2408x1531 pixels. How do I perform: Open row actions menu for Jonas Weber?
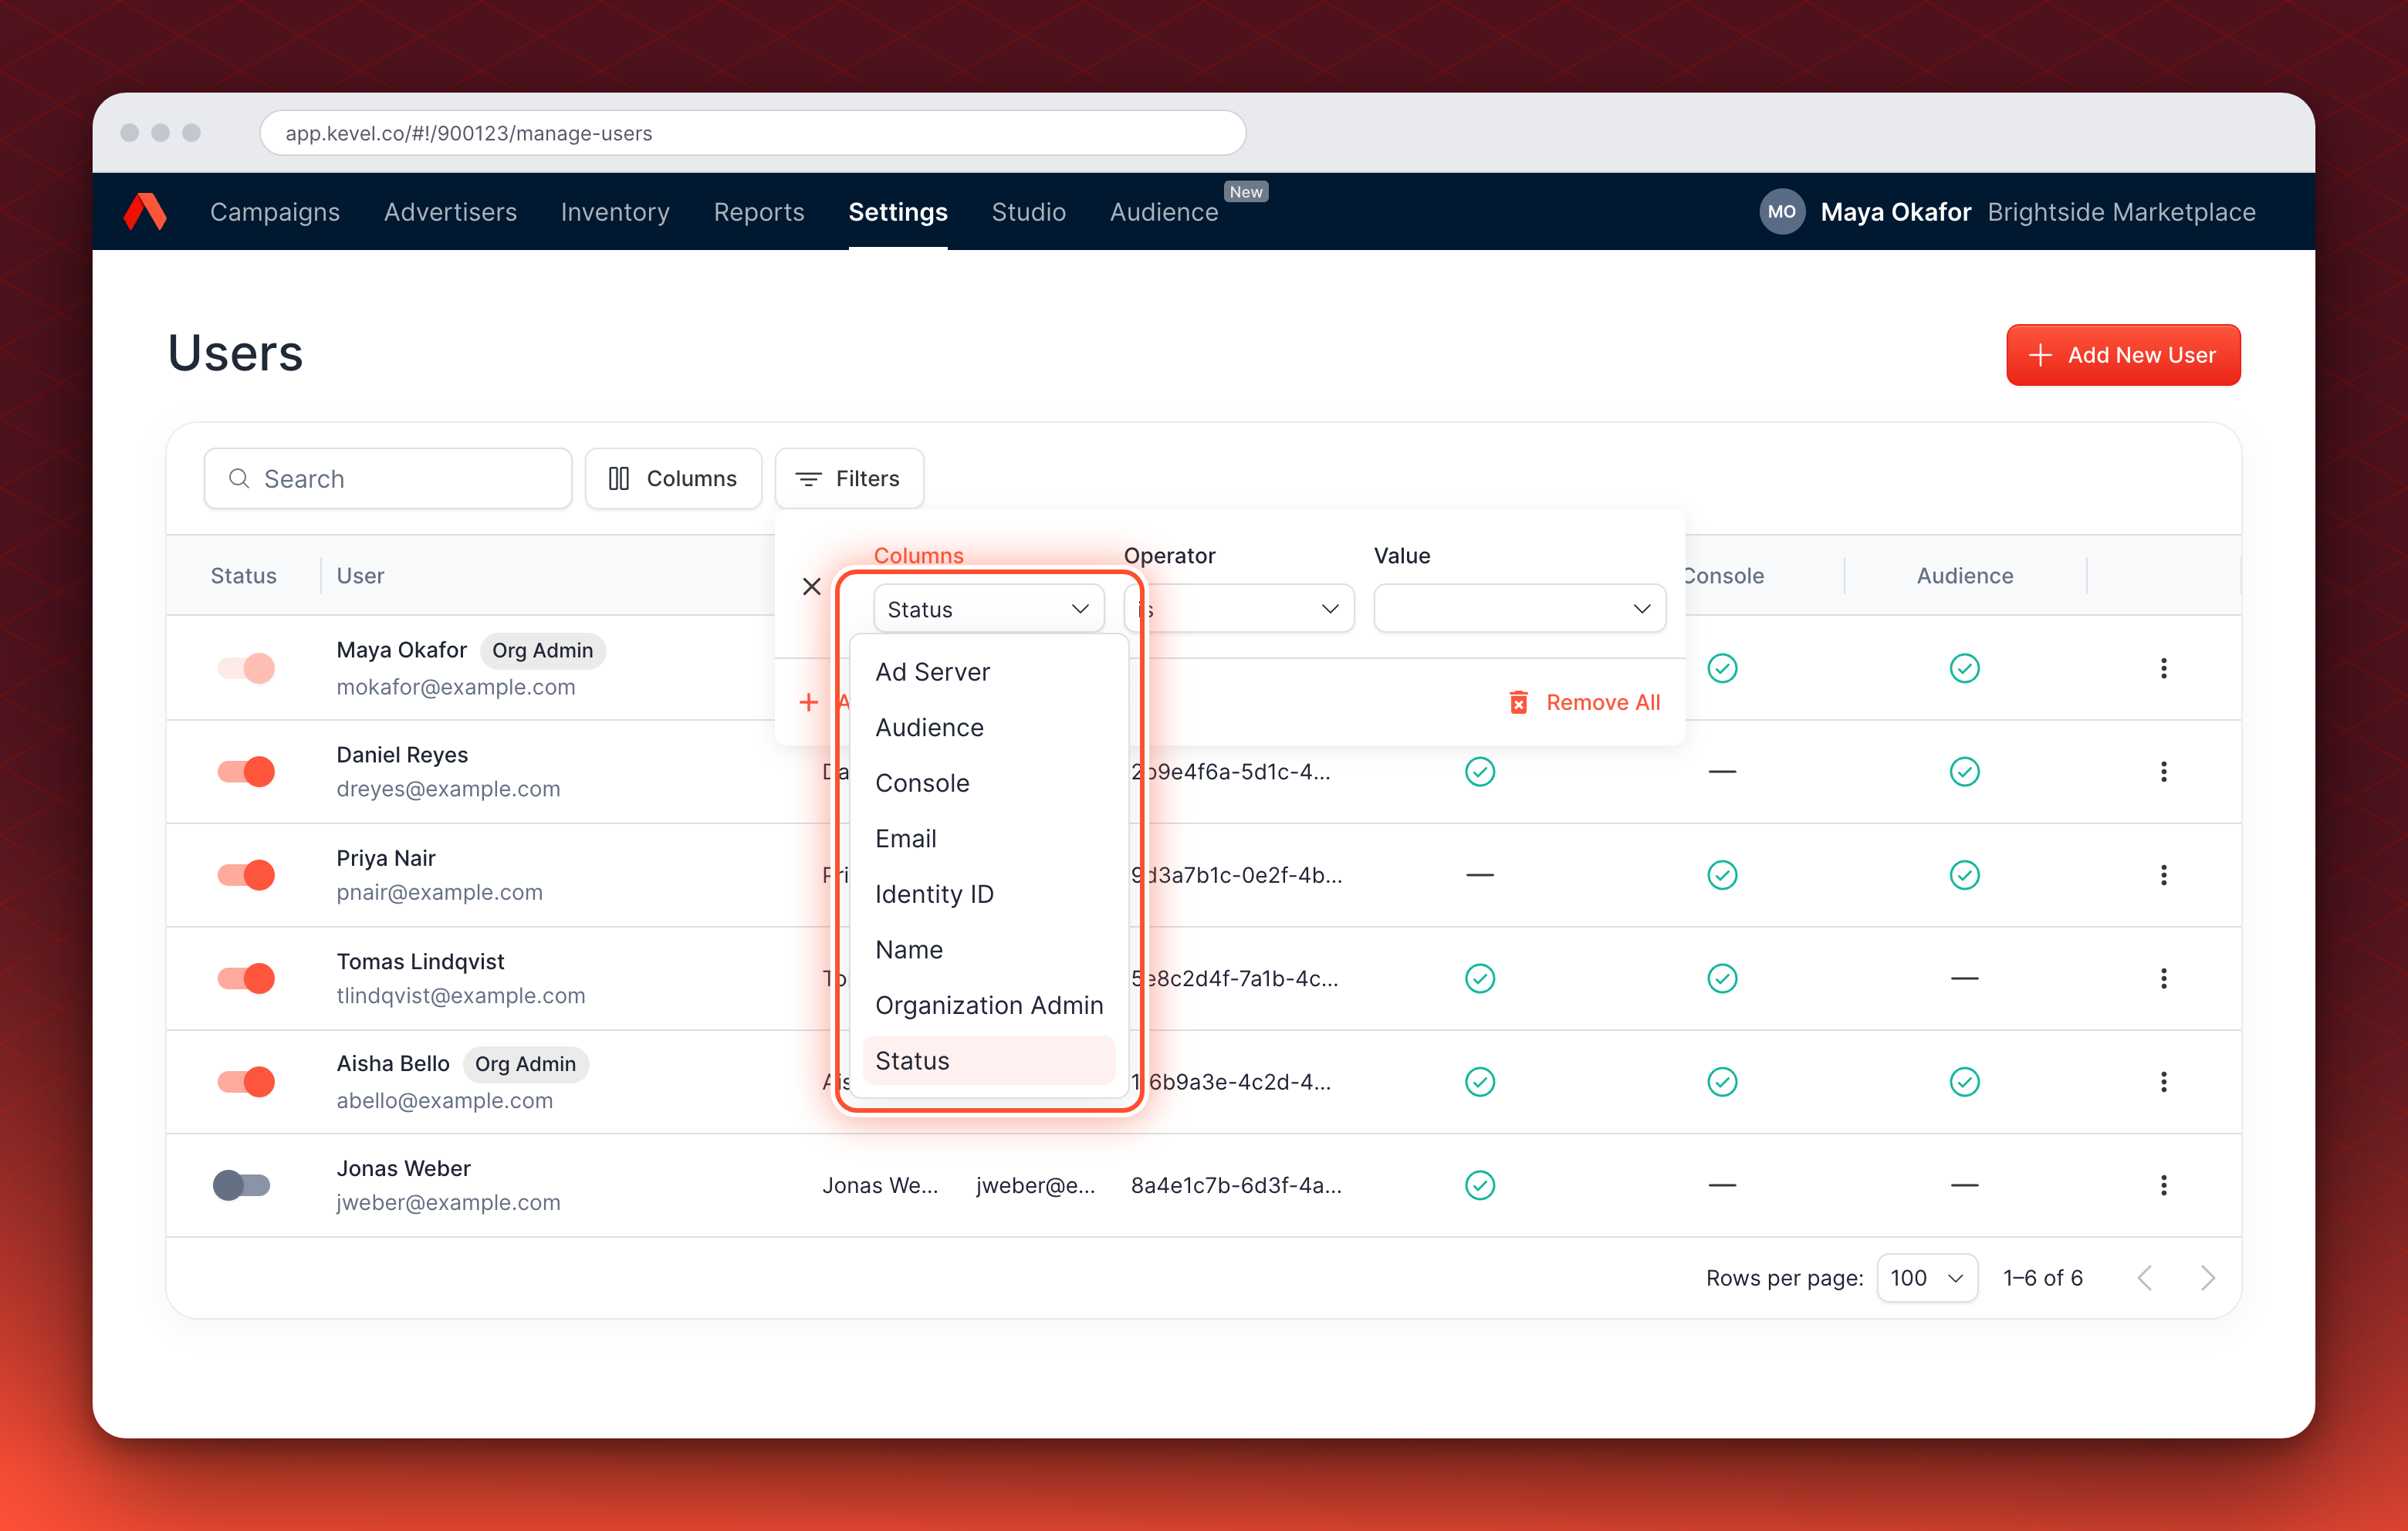(2163, 1185)
